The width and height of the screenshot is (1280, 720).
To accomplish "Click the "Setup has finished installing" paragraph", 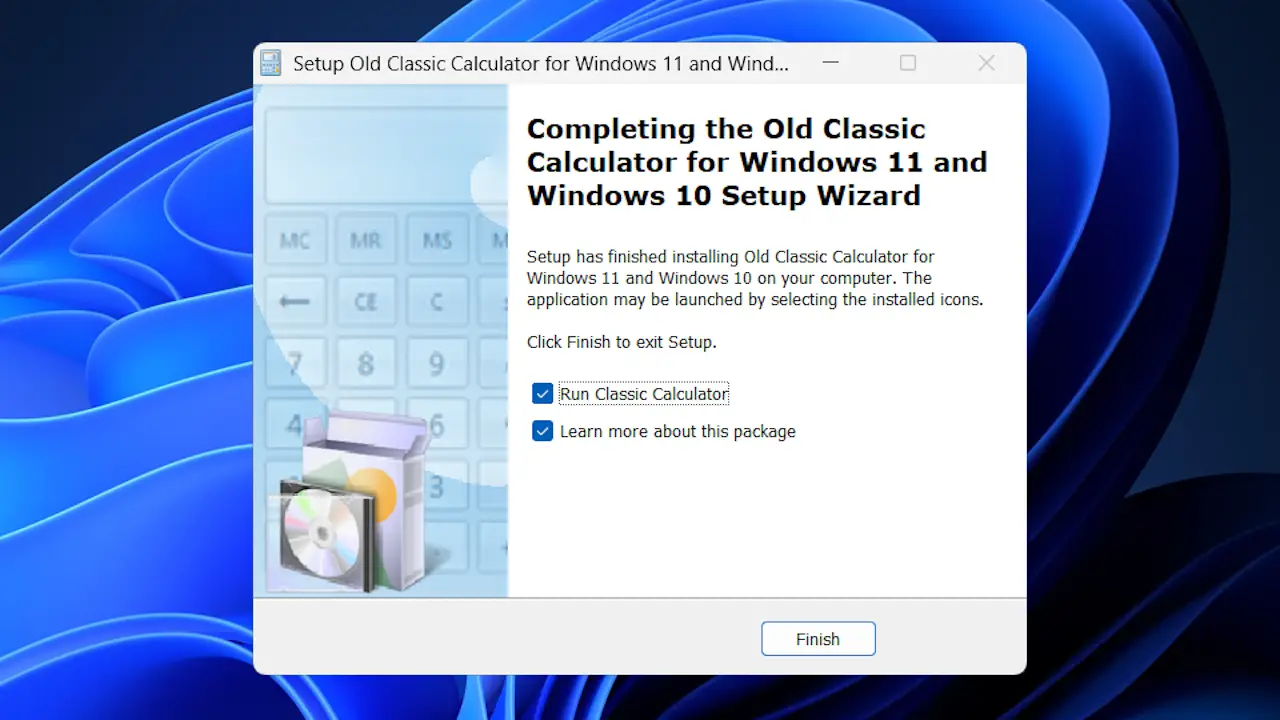I will pos(756,278).
